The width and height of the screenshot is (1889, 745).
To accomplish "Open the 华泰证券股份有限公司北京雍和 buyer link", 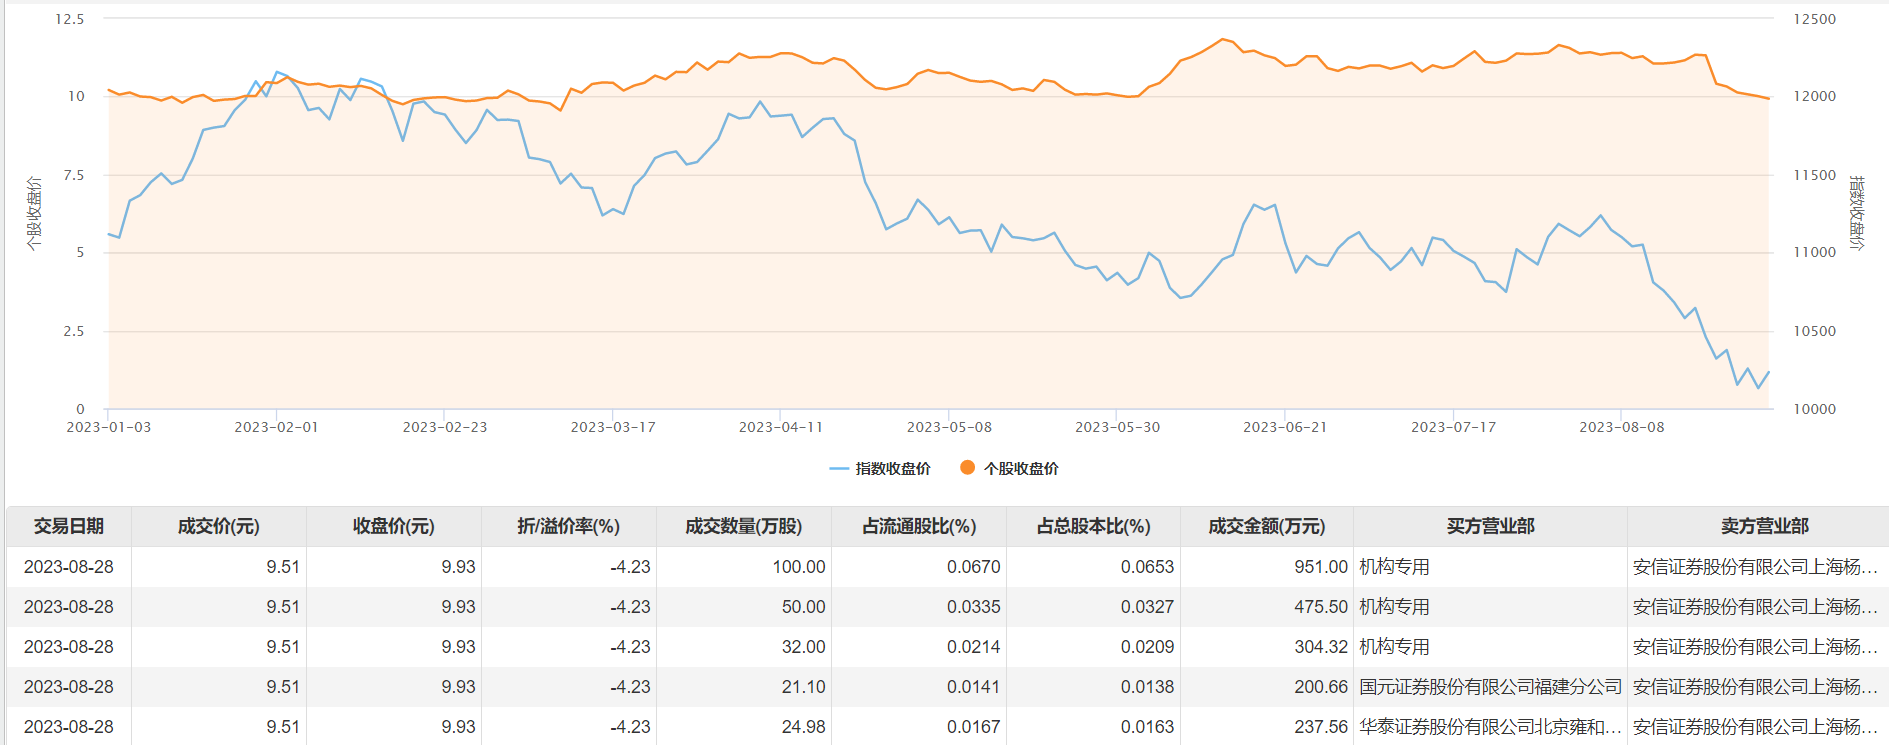I will [1490, 727].
